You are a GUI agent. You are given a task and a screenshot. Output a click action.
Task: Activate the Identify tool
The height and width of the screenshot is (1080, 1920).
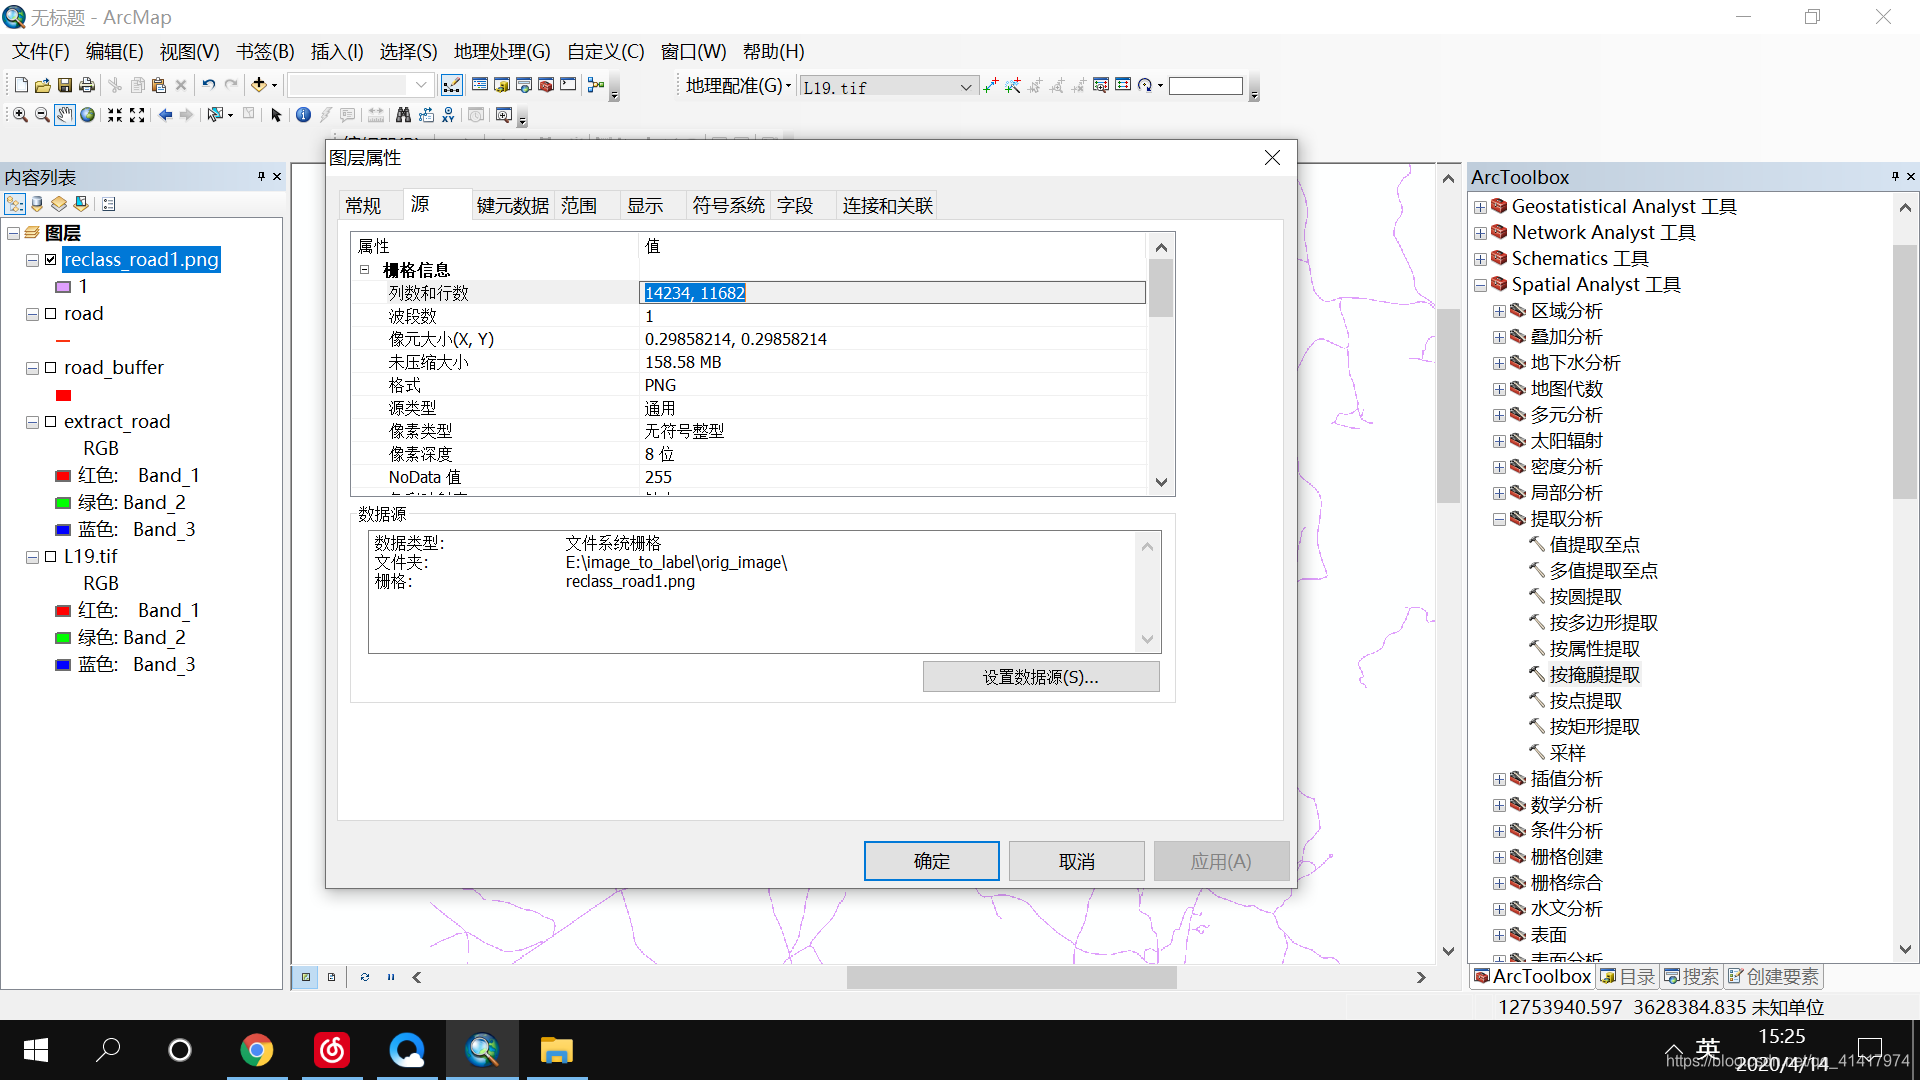click(x=304, y=116)
